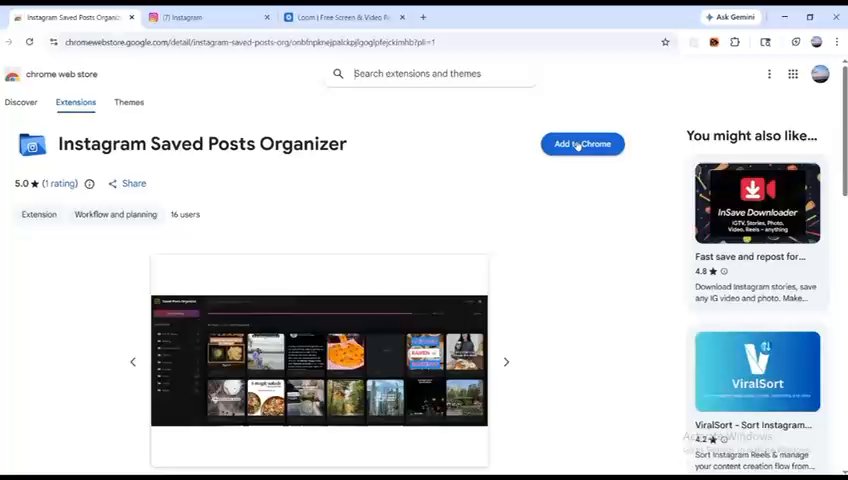
Task: Open the extension screenshot preview image
Action: [319, 361]
